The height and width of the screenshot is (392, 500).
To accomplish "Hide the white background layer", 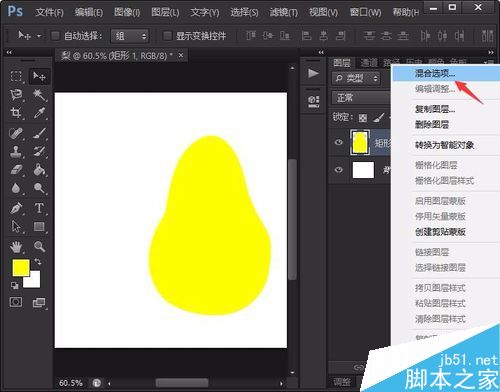I will pyautogui.click(x=339, y=170).
